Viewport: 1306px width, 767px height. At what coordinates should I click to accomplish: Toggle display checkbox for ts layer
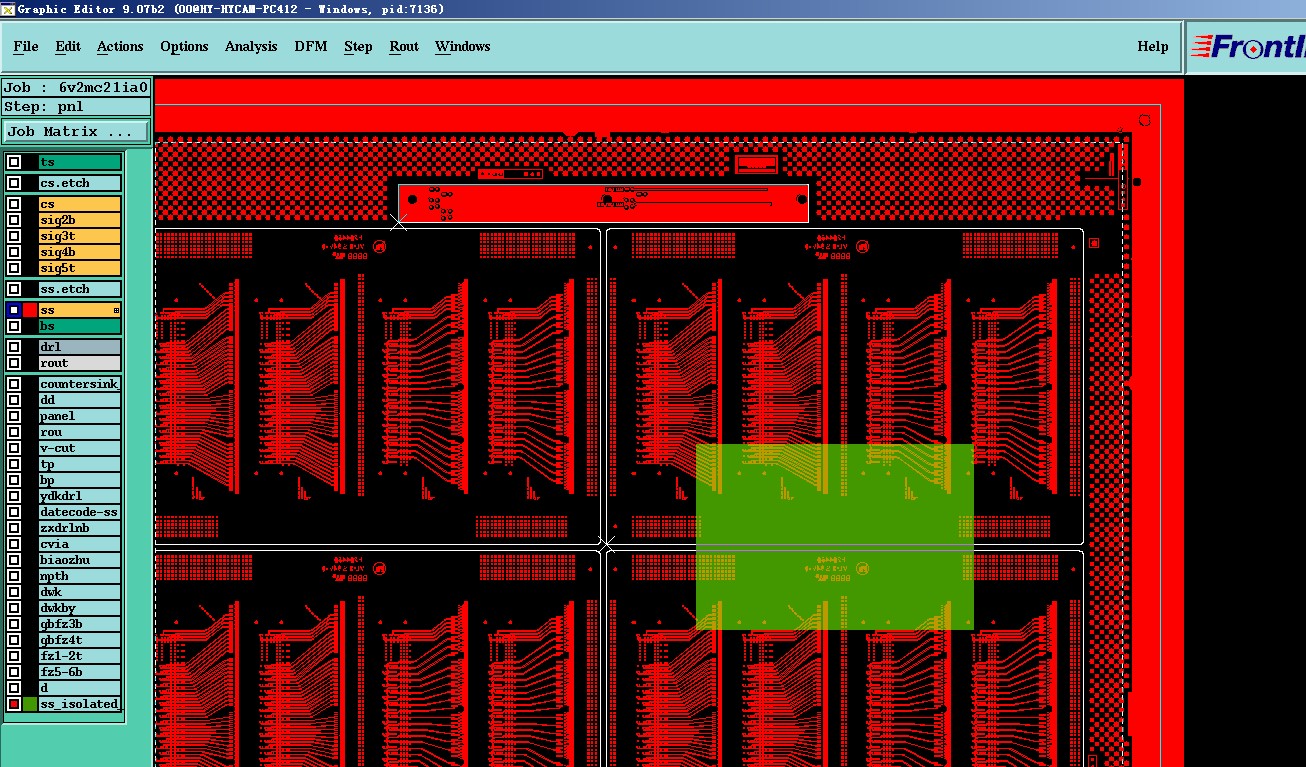[14, 162]
